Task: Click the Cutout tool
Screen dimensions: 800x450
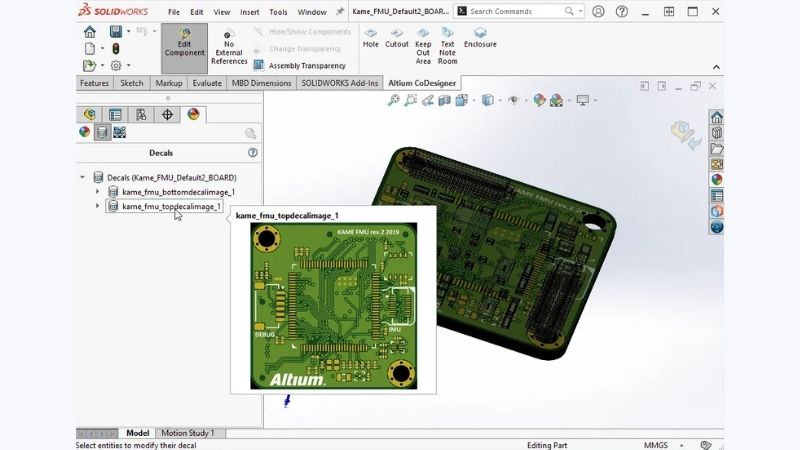Action: tap(396, 38)
